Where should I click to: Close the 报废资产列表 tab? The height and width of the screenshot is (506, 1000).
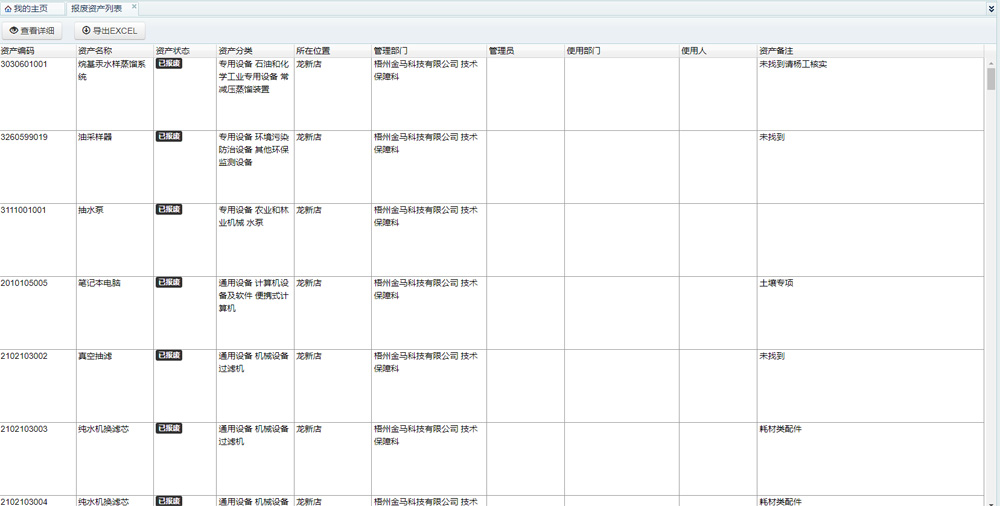(x=133, y=7)
